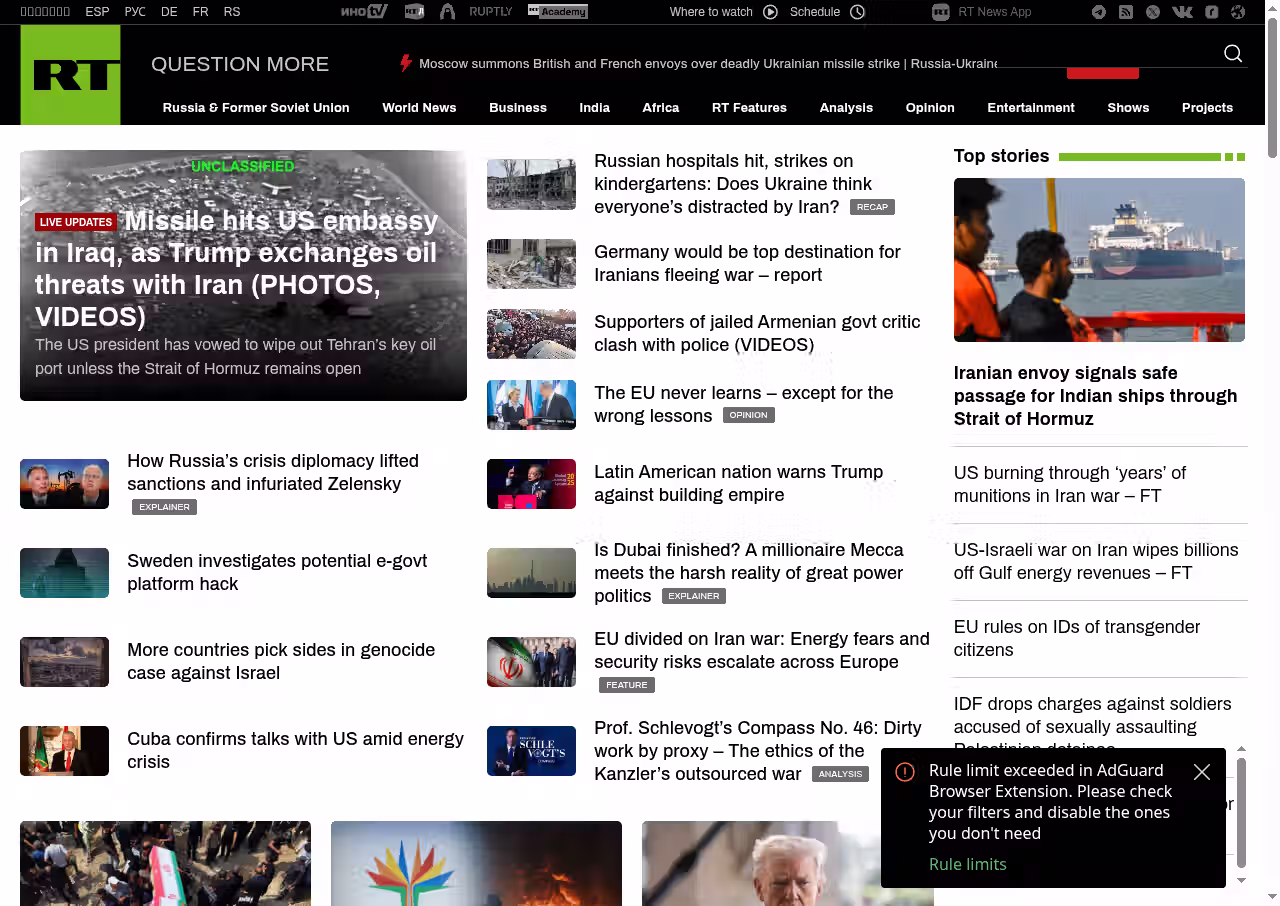The width and height of the screenshot is (1280, 906).
Task: Click the RT green logo
Action: click(x=70, y=75)
